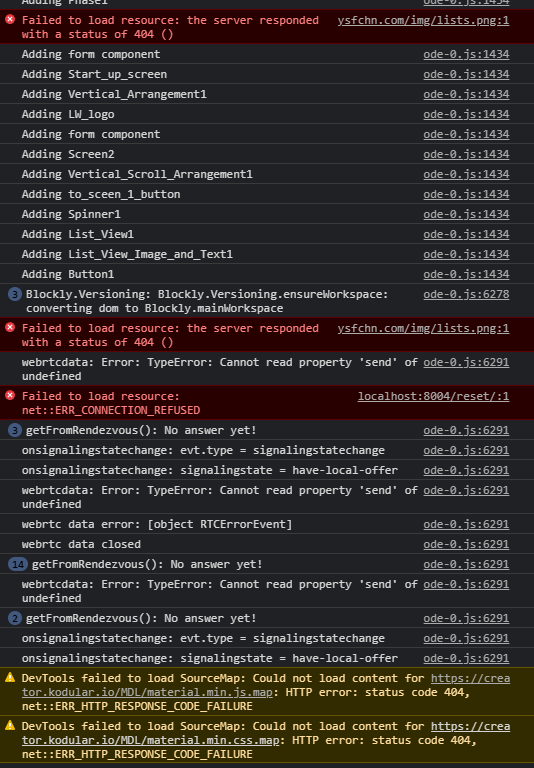Open source link for Adding List_View_Image_and_Text1
534x768 pixels.
coord(466,254)
